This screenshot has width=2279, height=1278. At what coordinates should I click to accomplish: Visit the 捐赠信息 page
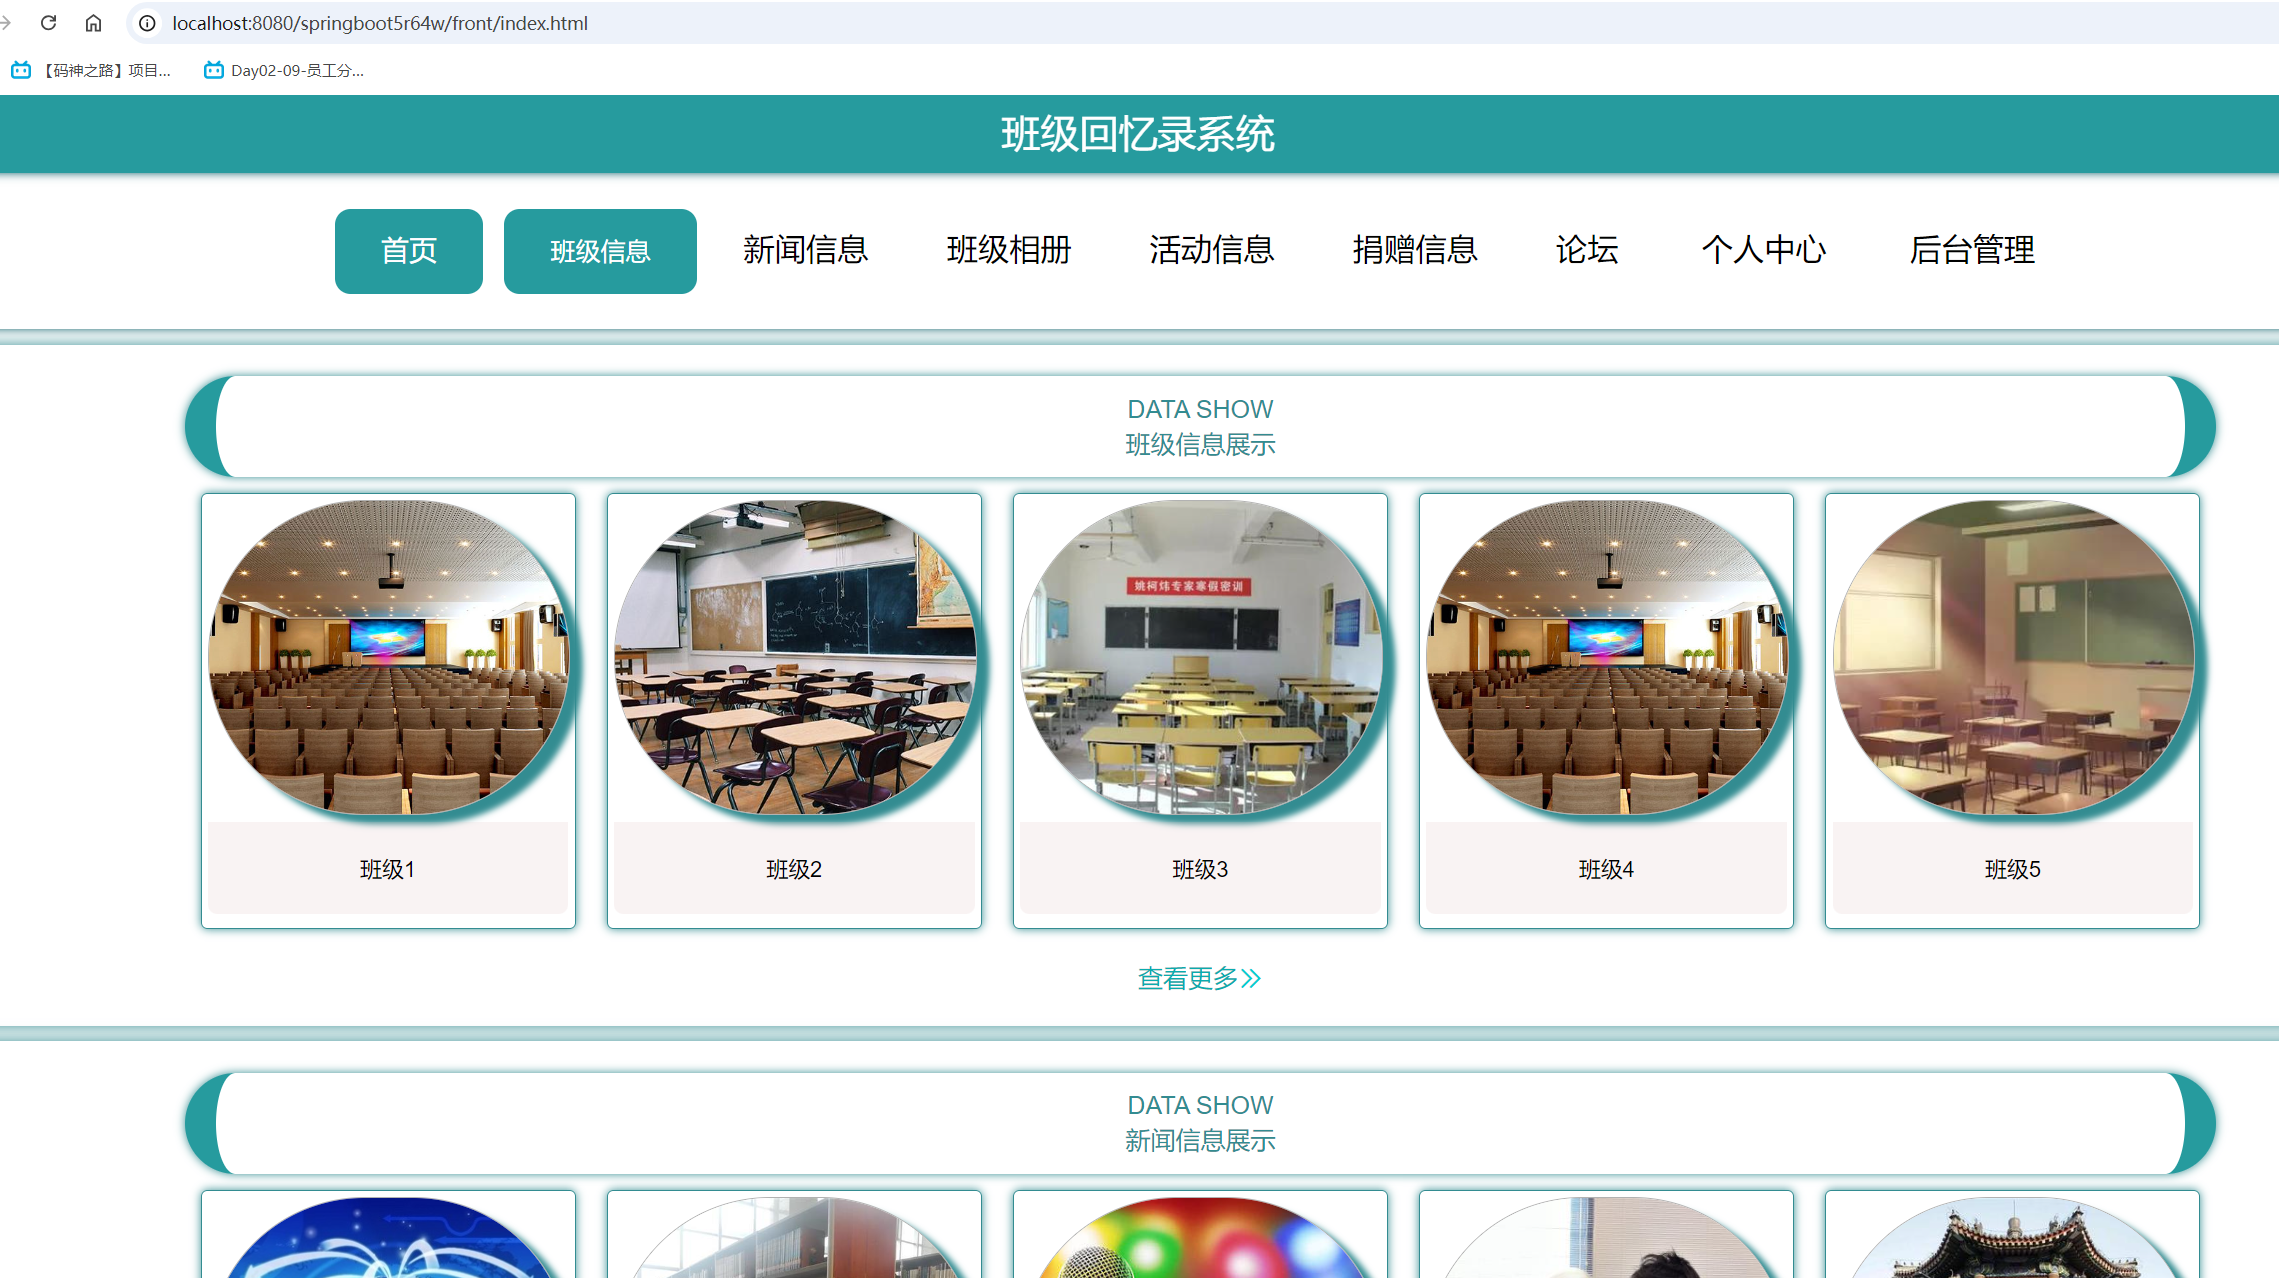[x=1415, y=251]
